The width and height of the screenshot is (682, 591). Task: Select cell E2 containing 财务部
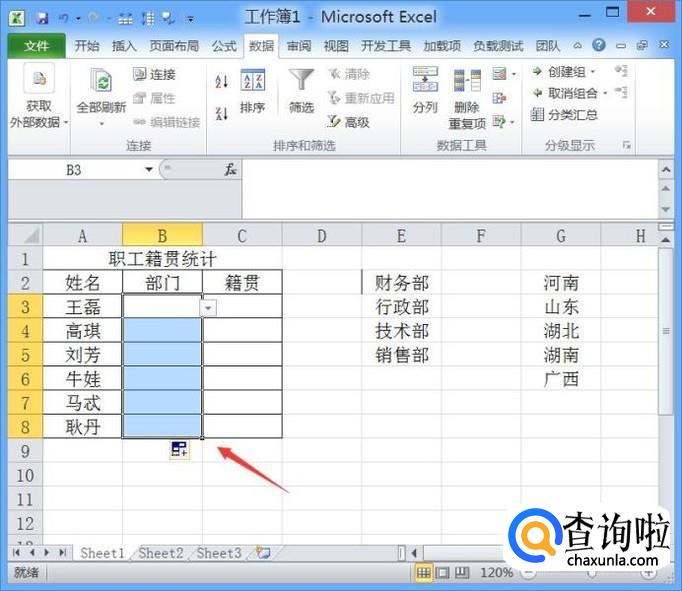[401, 283]
